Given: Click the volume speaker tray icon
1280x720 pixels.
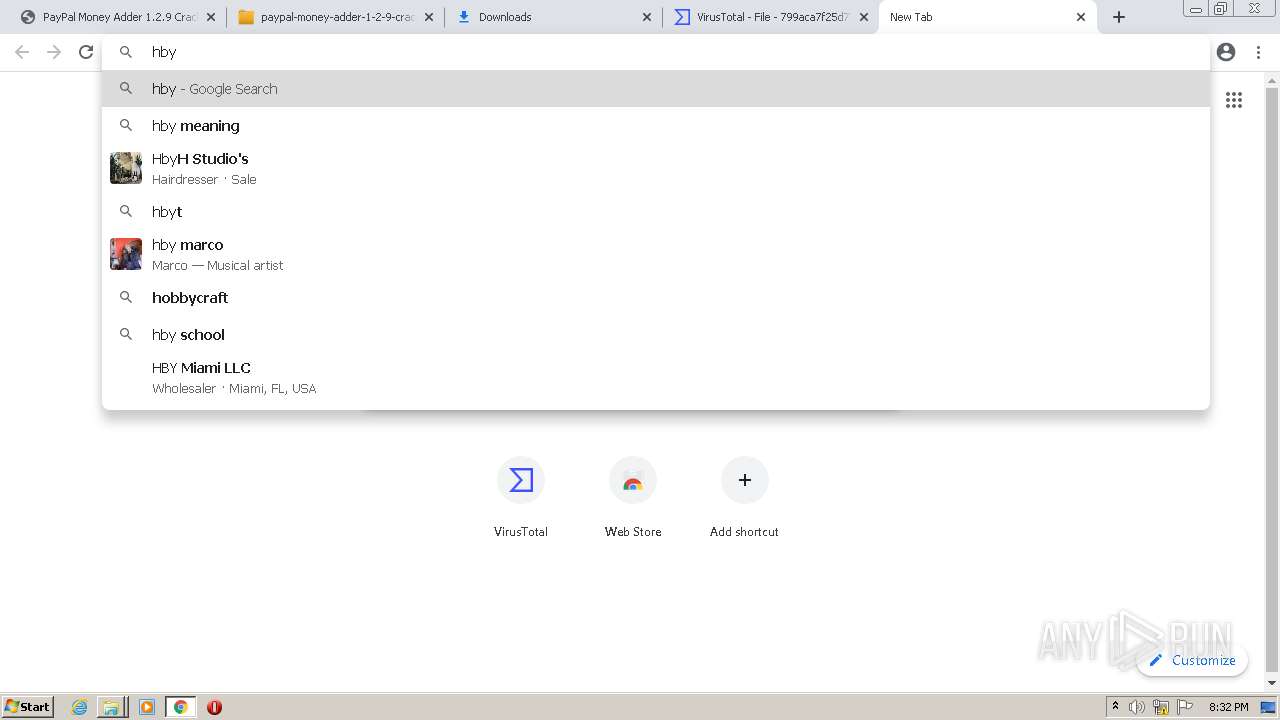Looking at the screenshot, I should pos(1137,707).
